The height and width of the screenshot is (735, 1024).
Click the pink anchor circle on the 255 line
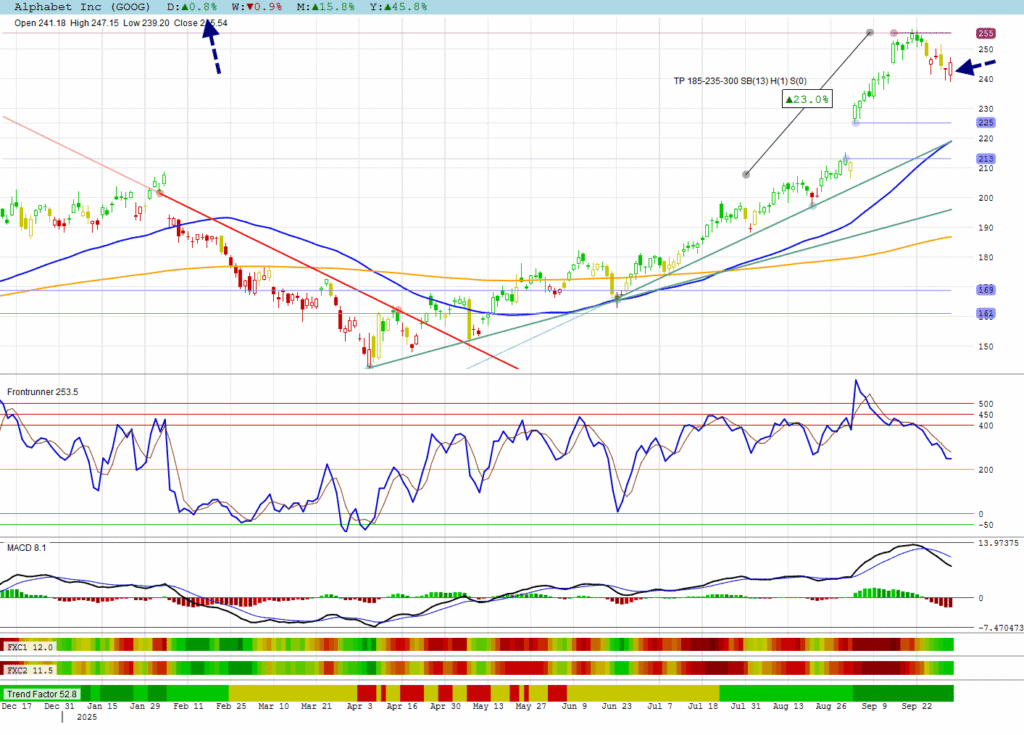point(894,33)
